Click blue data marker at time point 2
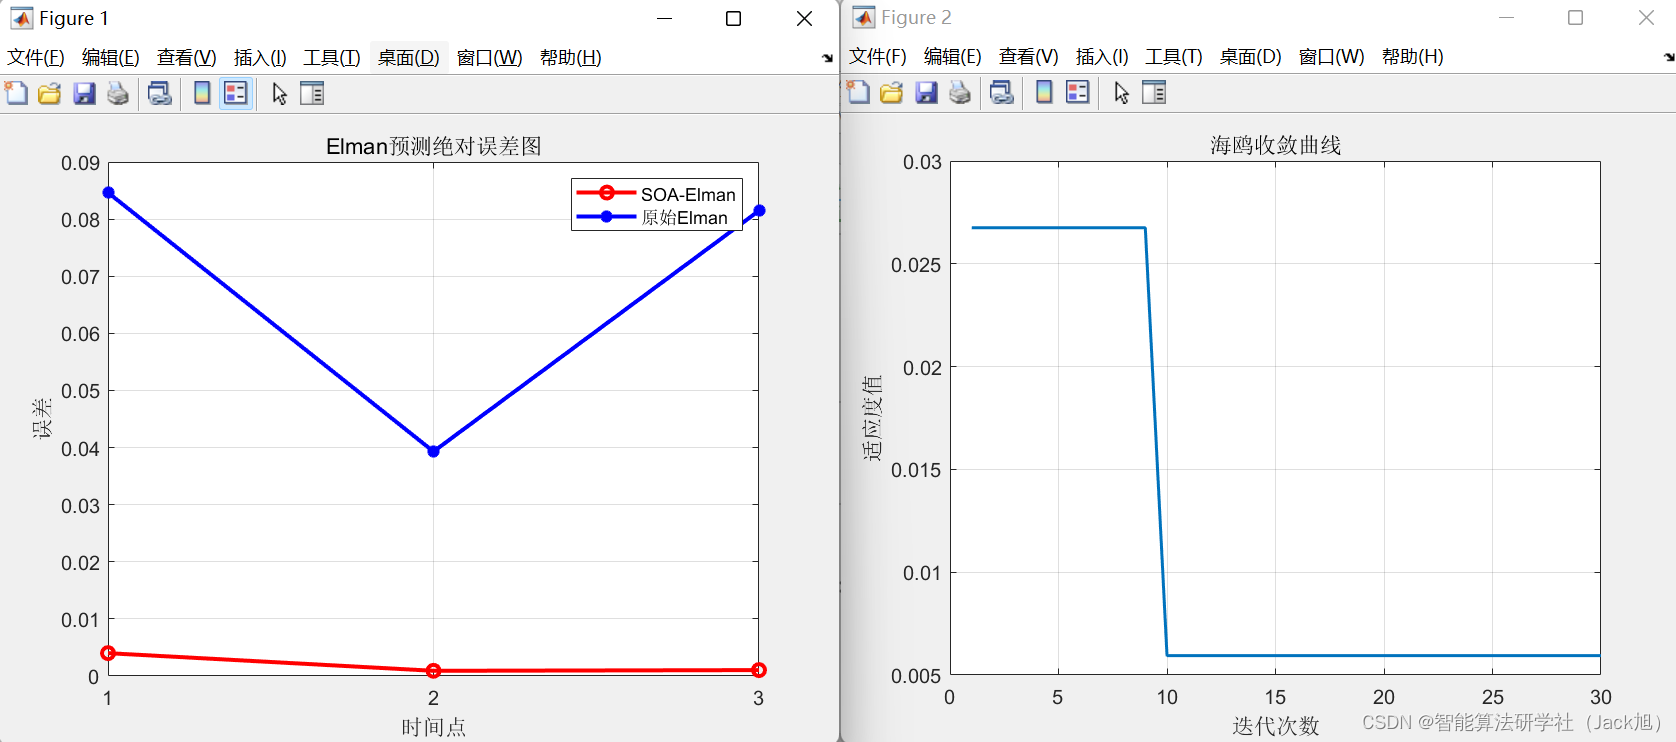1676x742 pixels. [433, 451]
